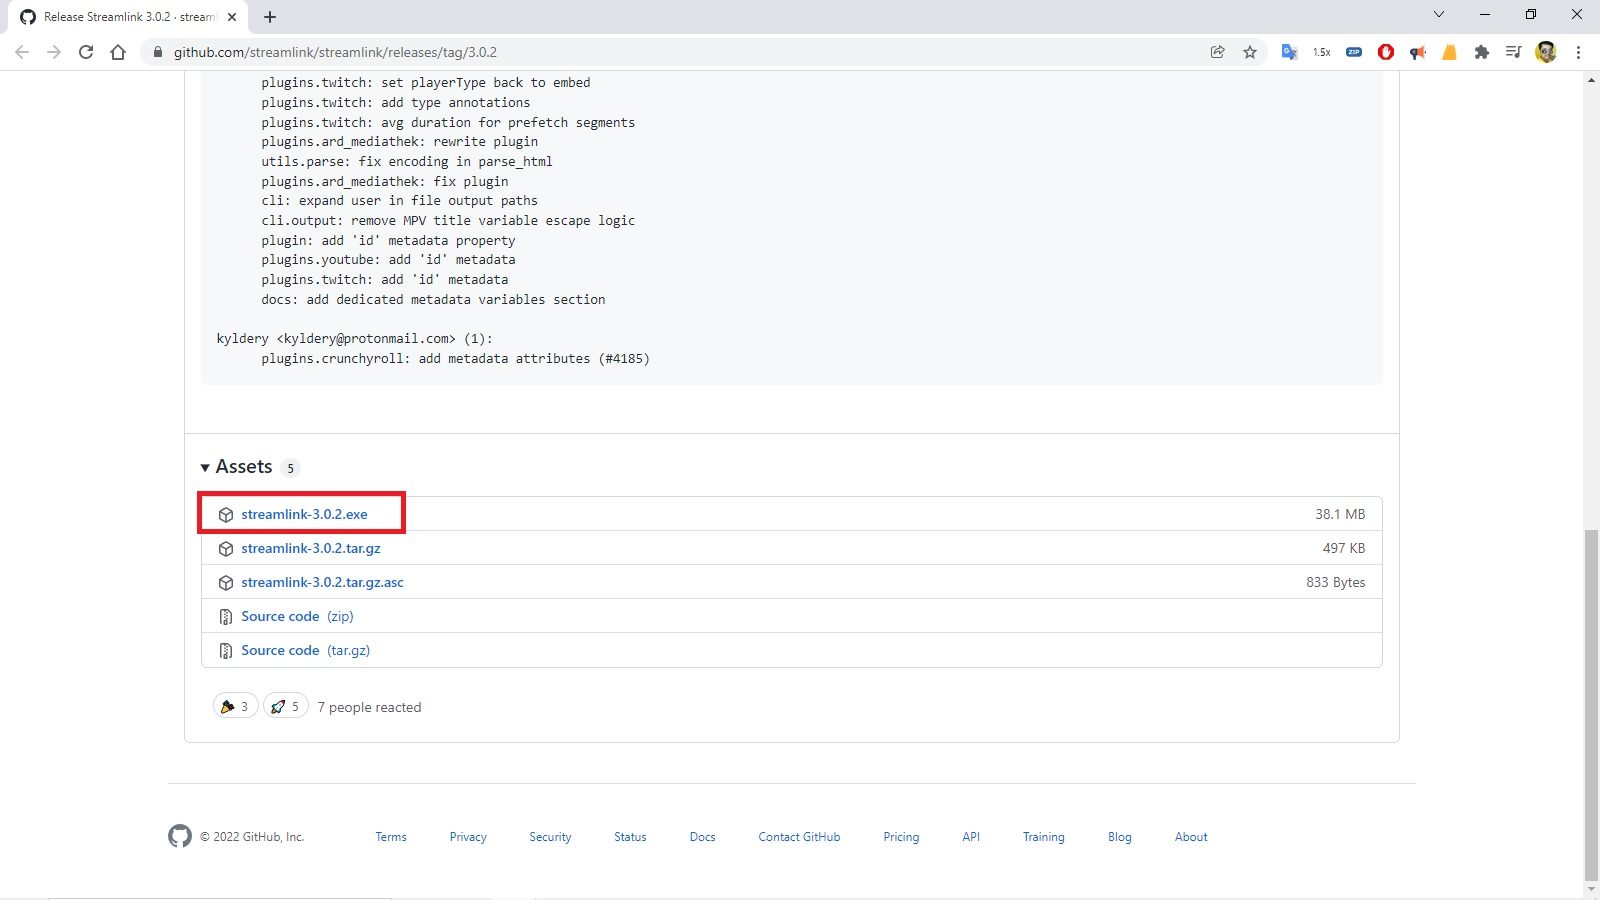The width and height of the screenshot is (1600, 900).
Task: Download Source code (zip)
Action: (x=297, y=616)
